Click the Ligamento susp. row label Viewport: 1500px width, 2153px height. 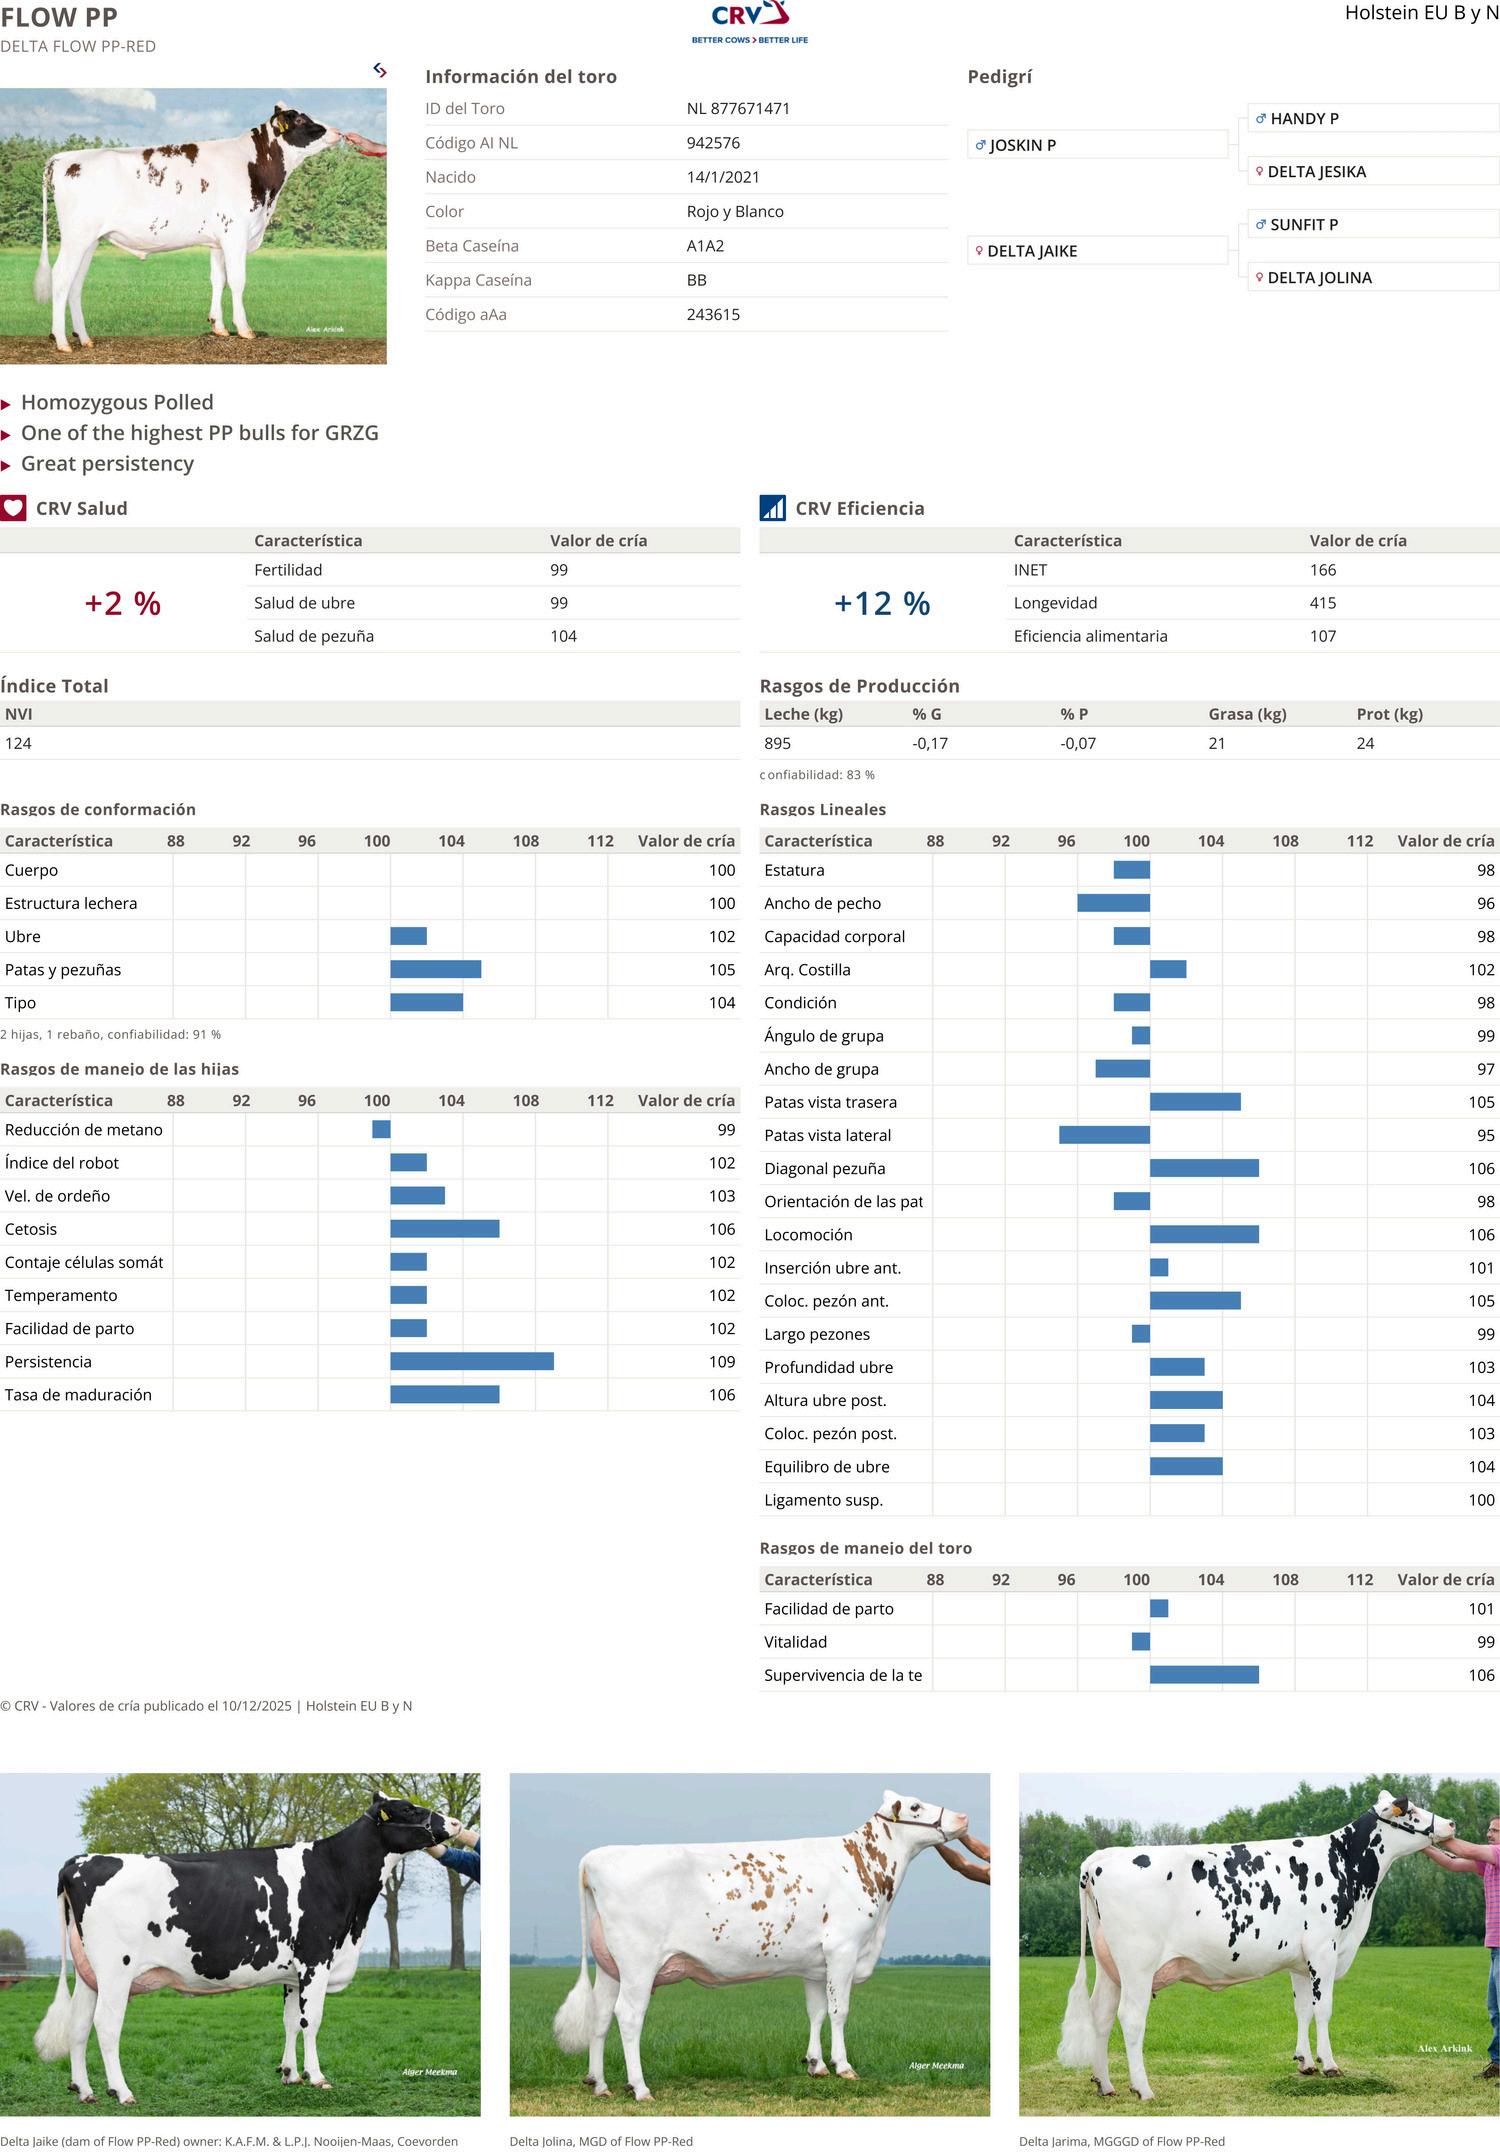[x=824, y=1500]
